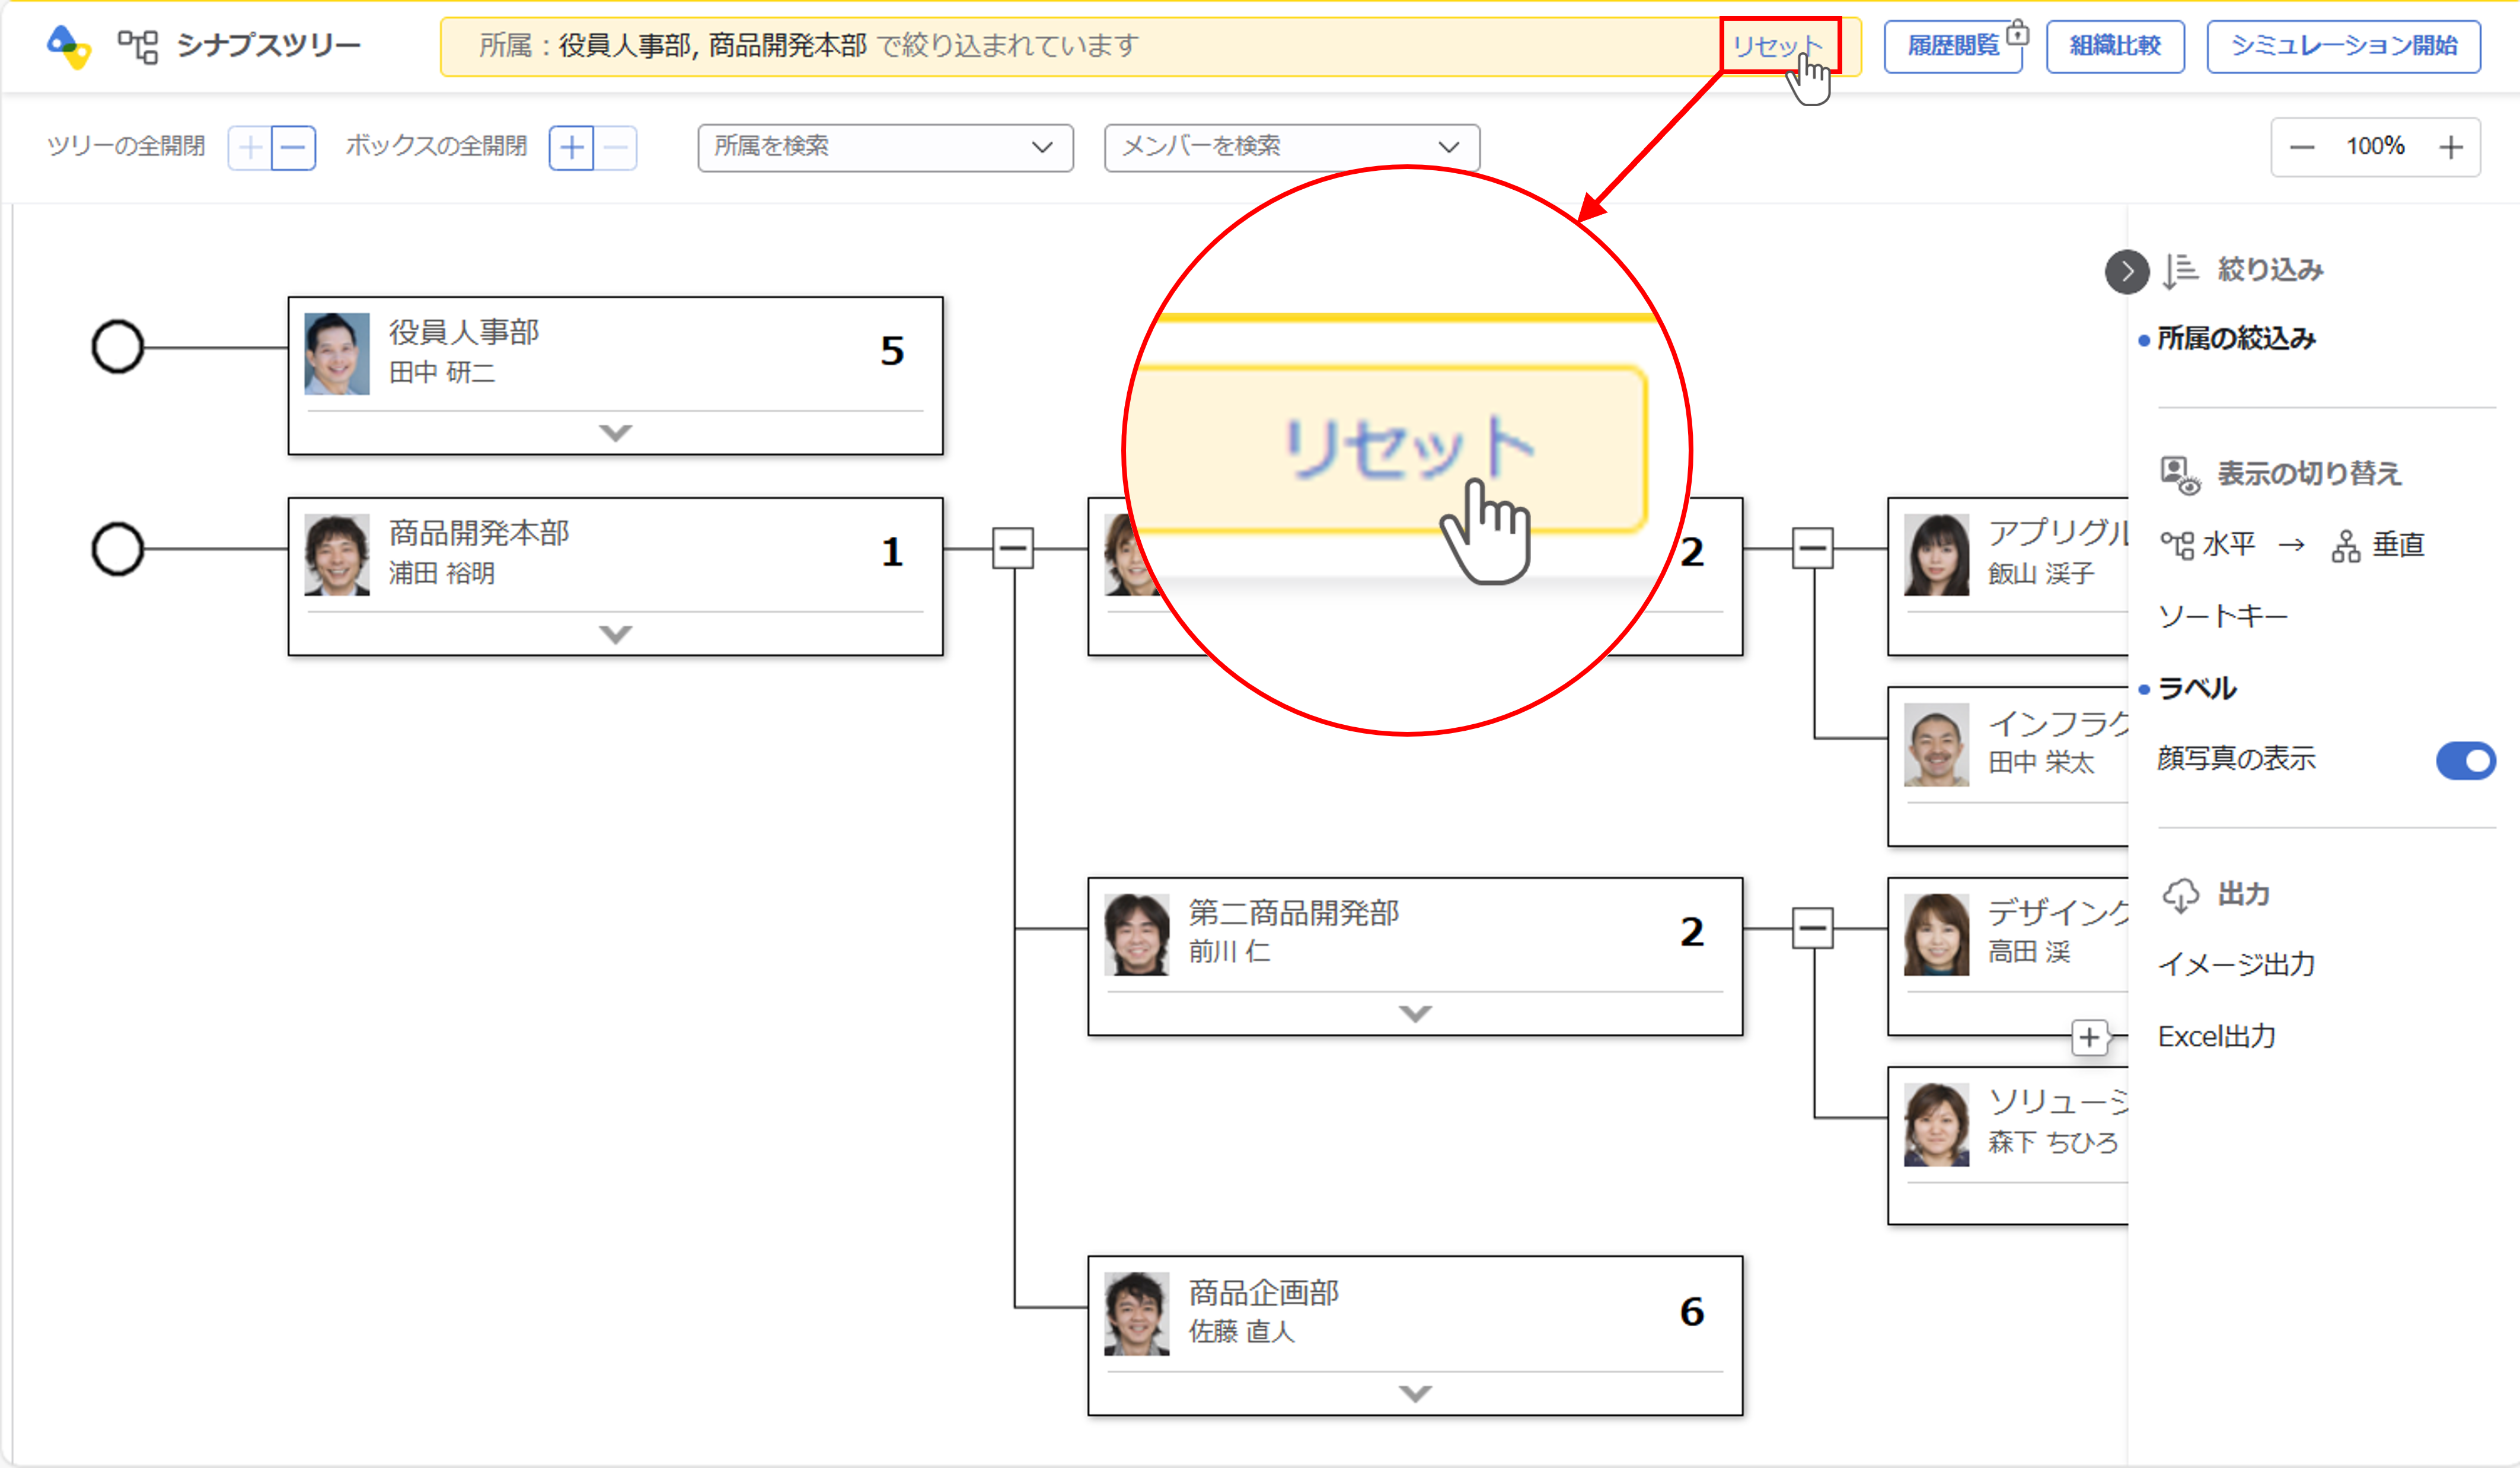
Task: Expand all boxes with plus icon
Action: coord(572,148)
